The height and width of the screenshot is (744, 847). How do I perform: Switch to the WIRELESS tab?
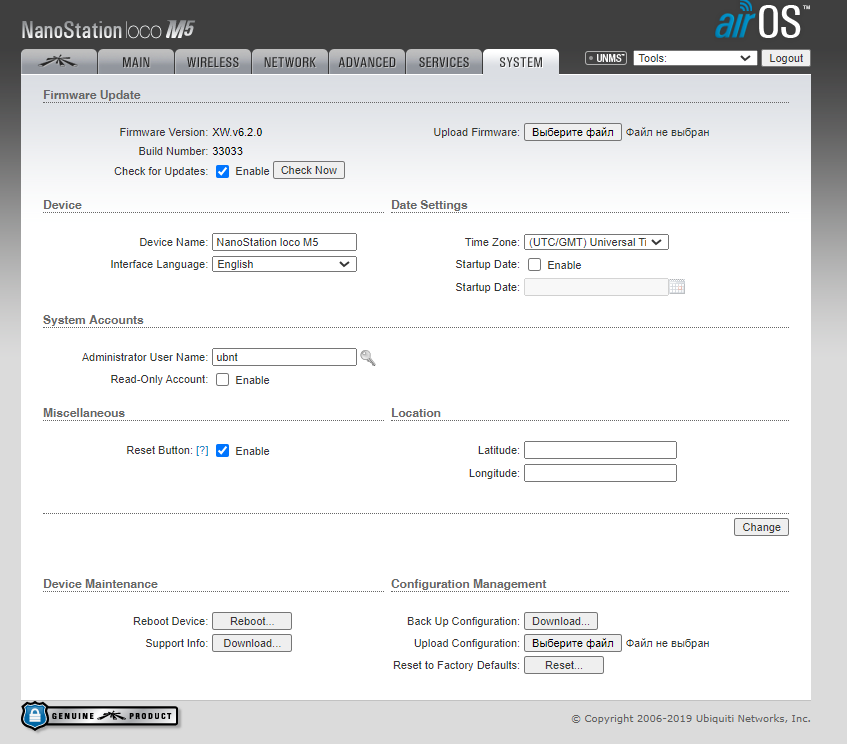click(213, 62)
